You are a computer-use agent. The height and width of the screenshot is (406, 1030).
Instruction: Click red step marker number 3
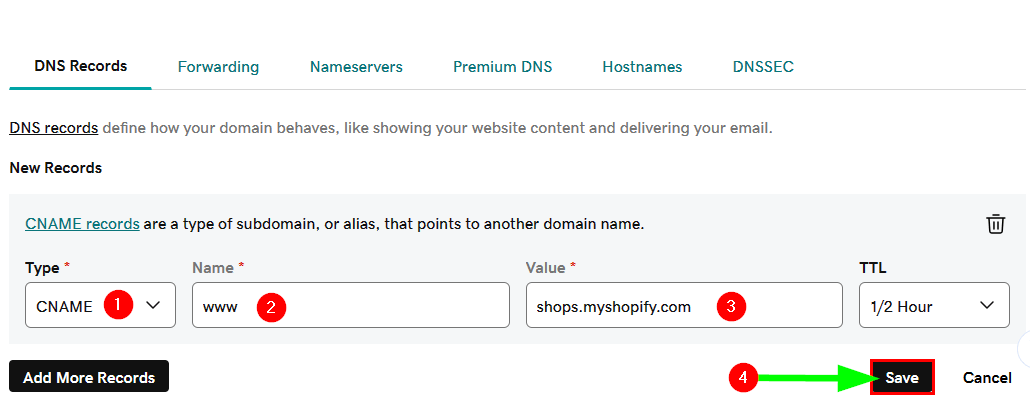pyautogui.click(x=731, y=307)
